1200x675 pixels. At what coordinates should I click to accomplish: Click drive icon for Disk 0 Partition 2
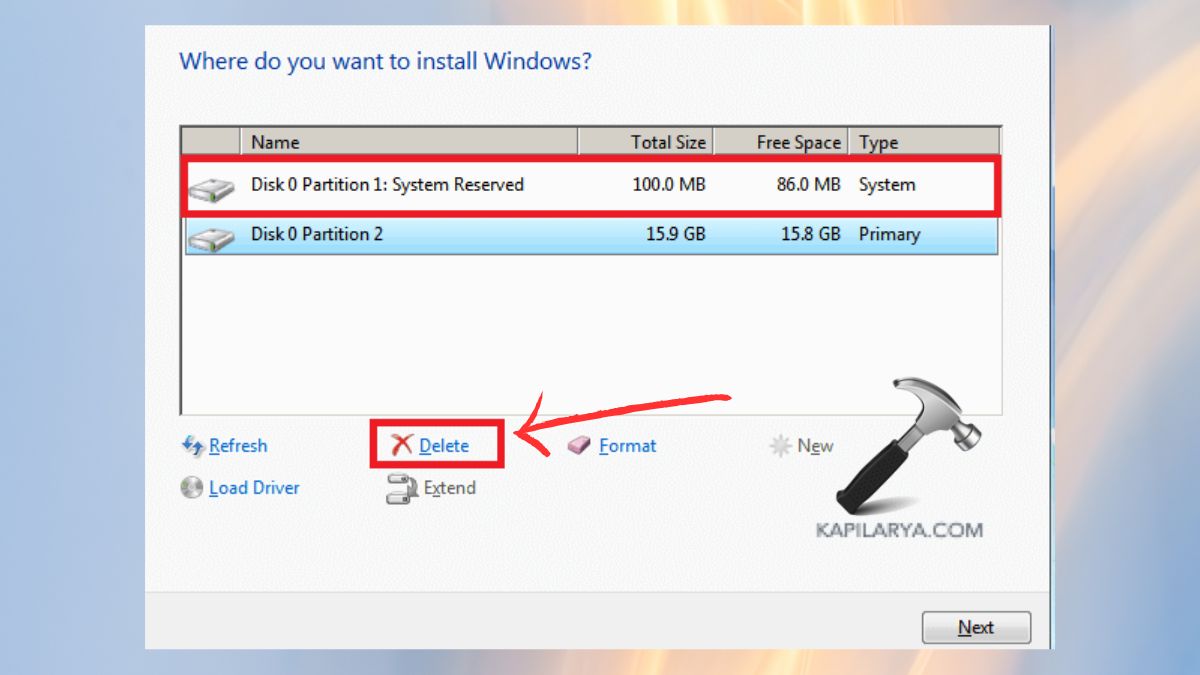click(212, 237)
